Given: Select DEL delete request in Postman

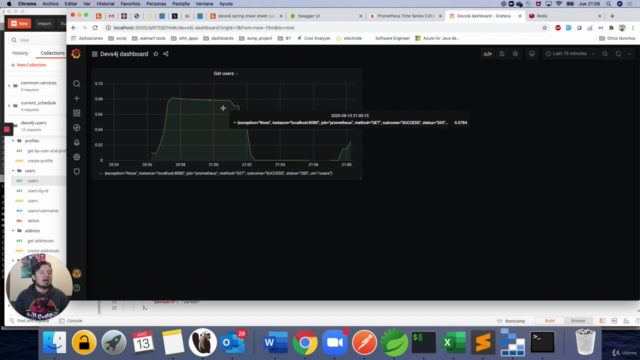Looking at the screenshot, I should [33, 221].
